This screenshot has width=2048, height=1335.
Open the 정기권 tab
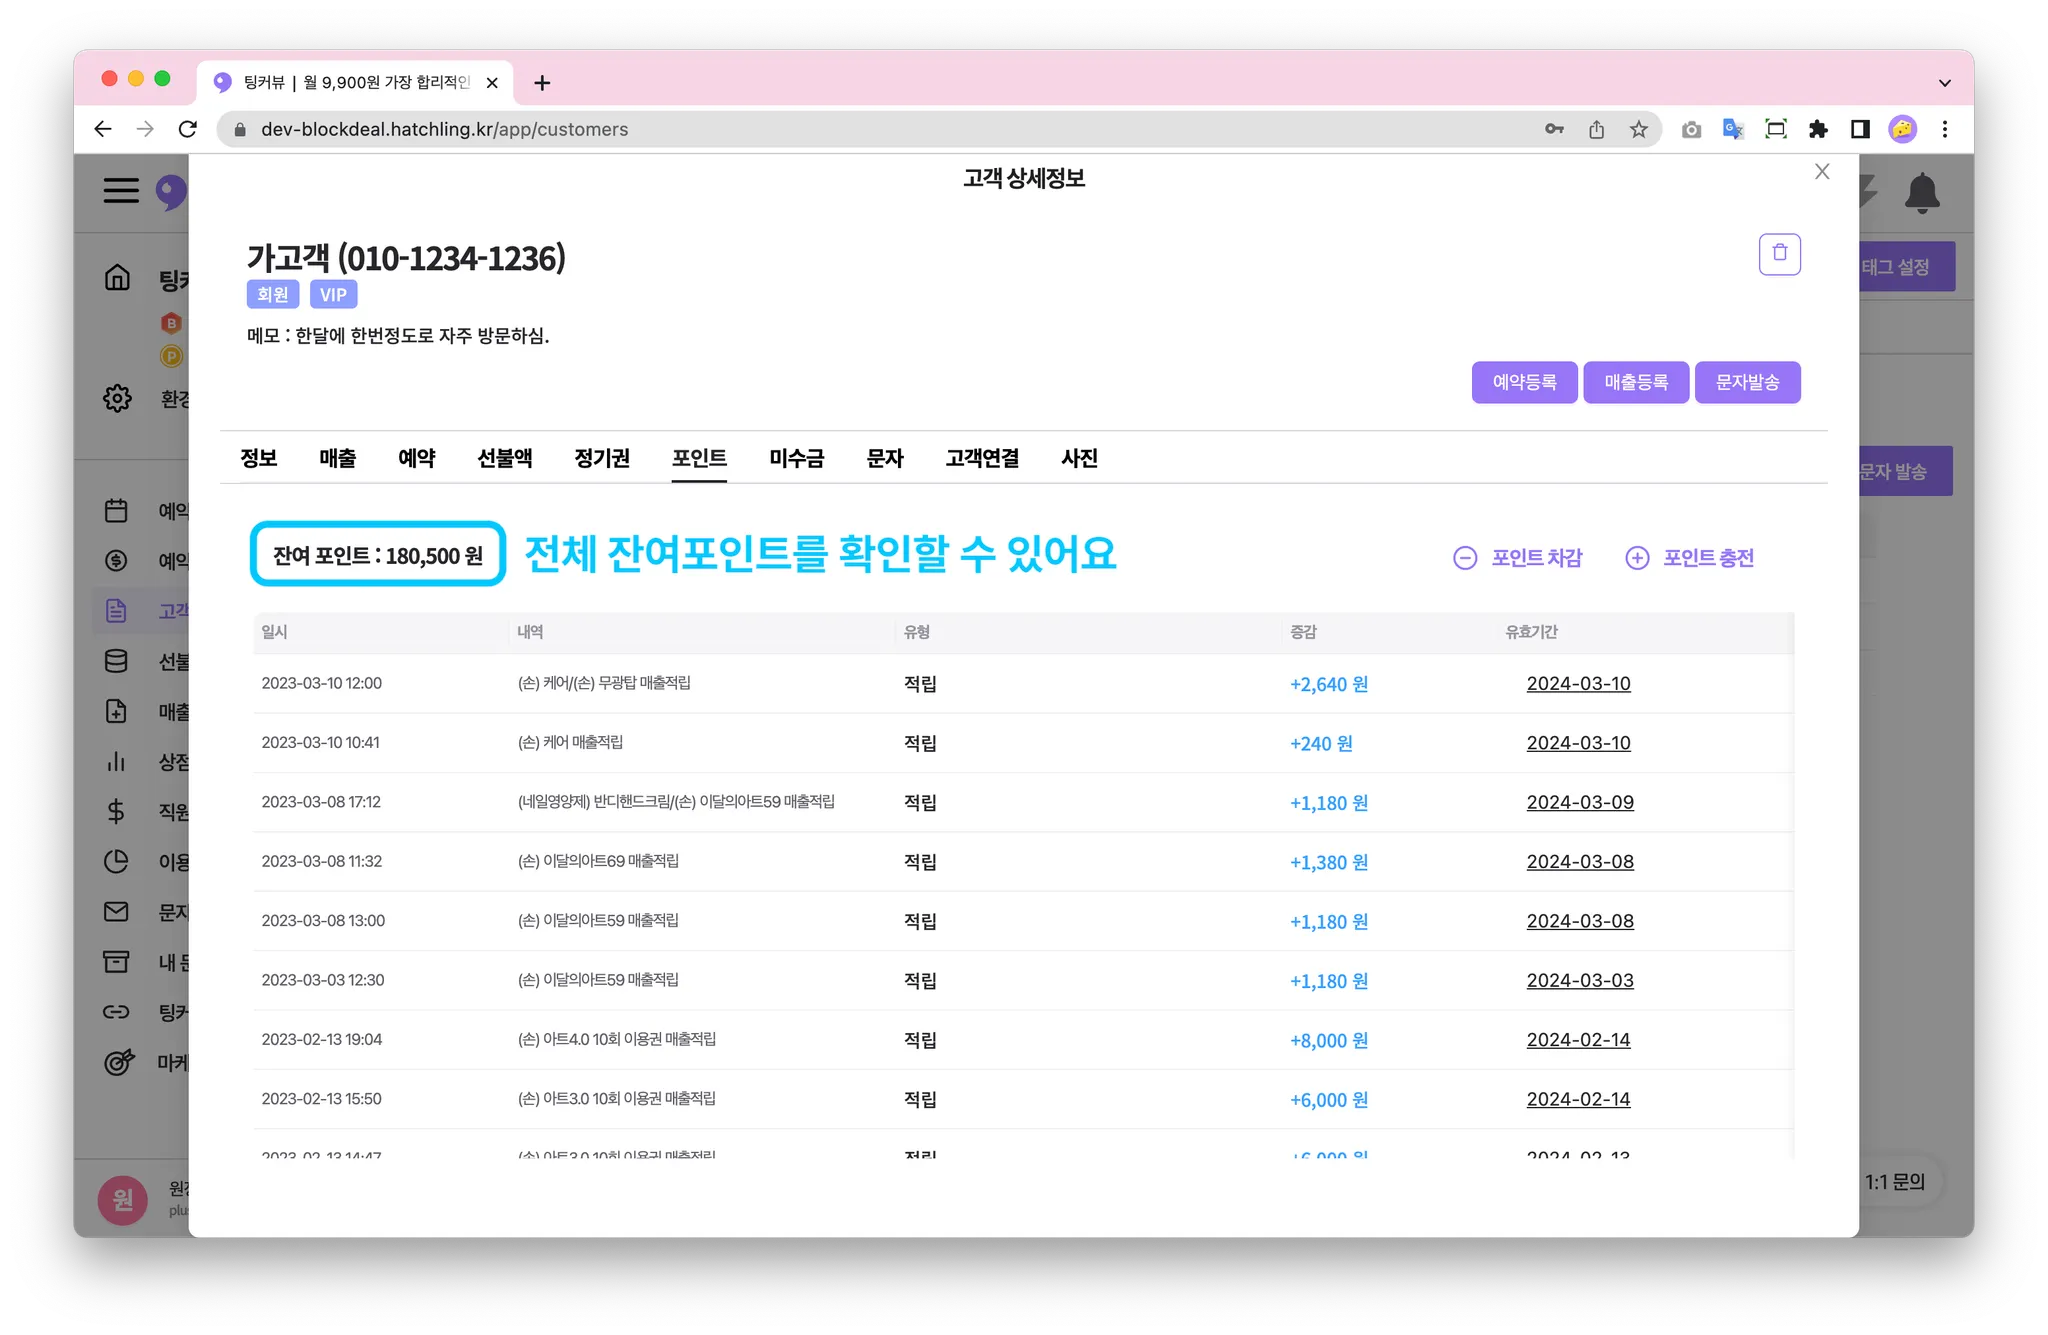601,458
